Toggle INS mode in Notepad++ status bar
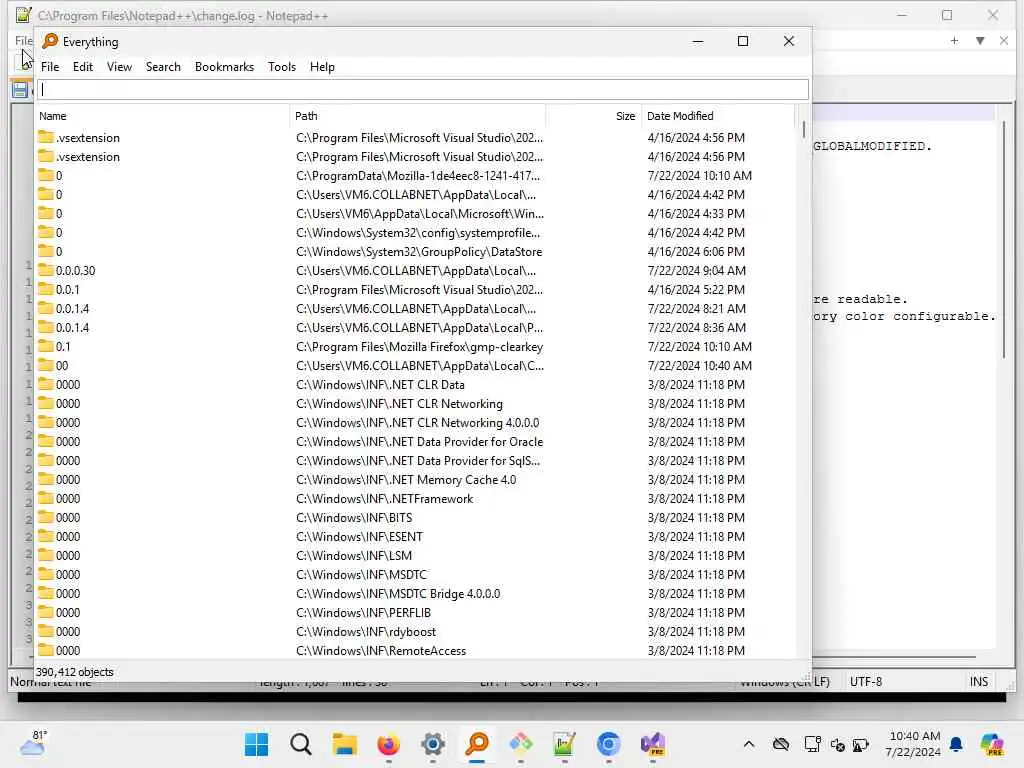 pyautogui.click(x=978, y=681)
